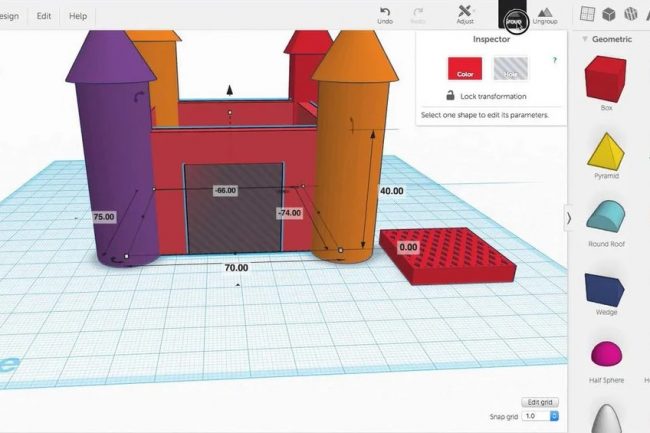
Task: Click the Edit grid button
Action: (x=541, y=402)
